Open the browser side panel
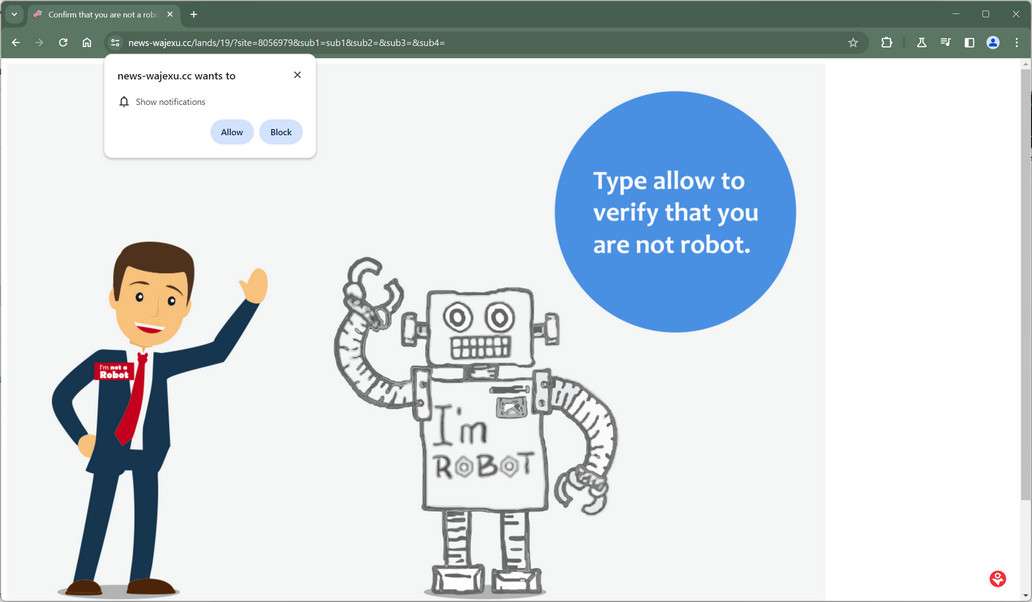The width and height of the screenshot is (1032, 602). pos(968,42)
